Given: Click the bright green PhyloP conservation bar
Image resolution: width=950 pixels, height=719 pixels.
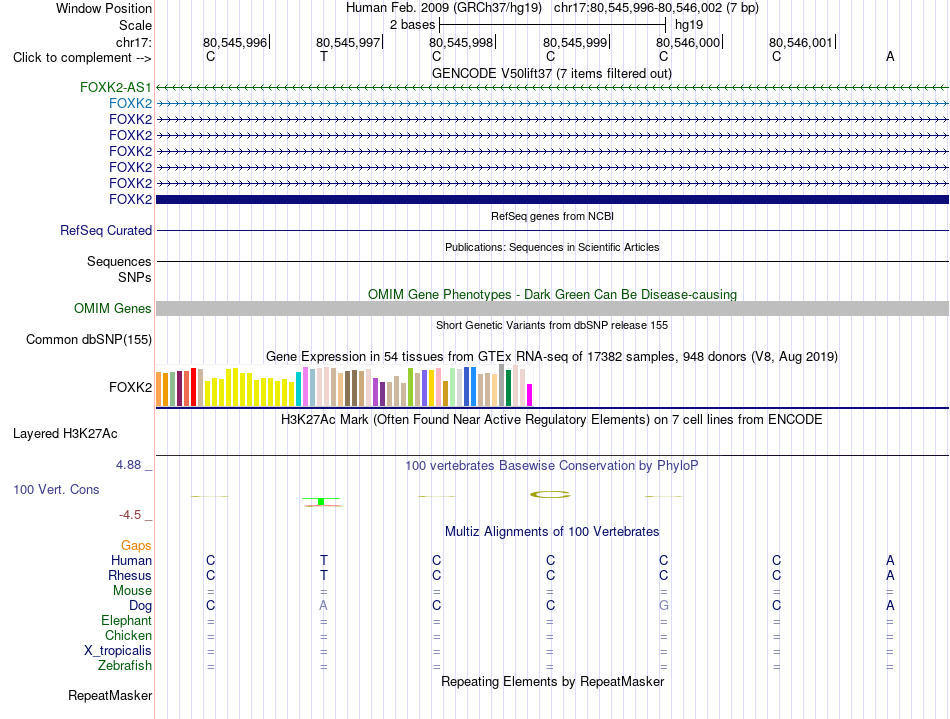Looking at the screenshot, I should tap(321, 502).
